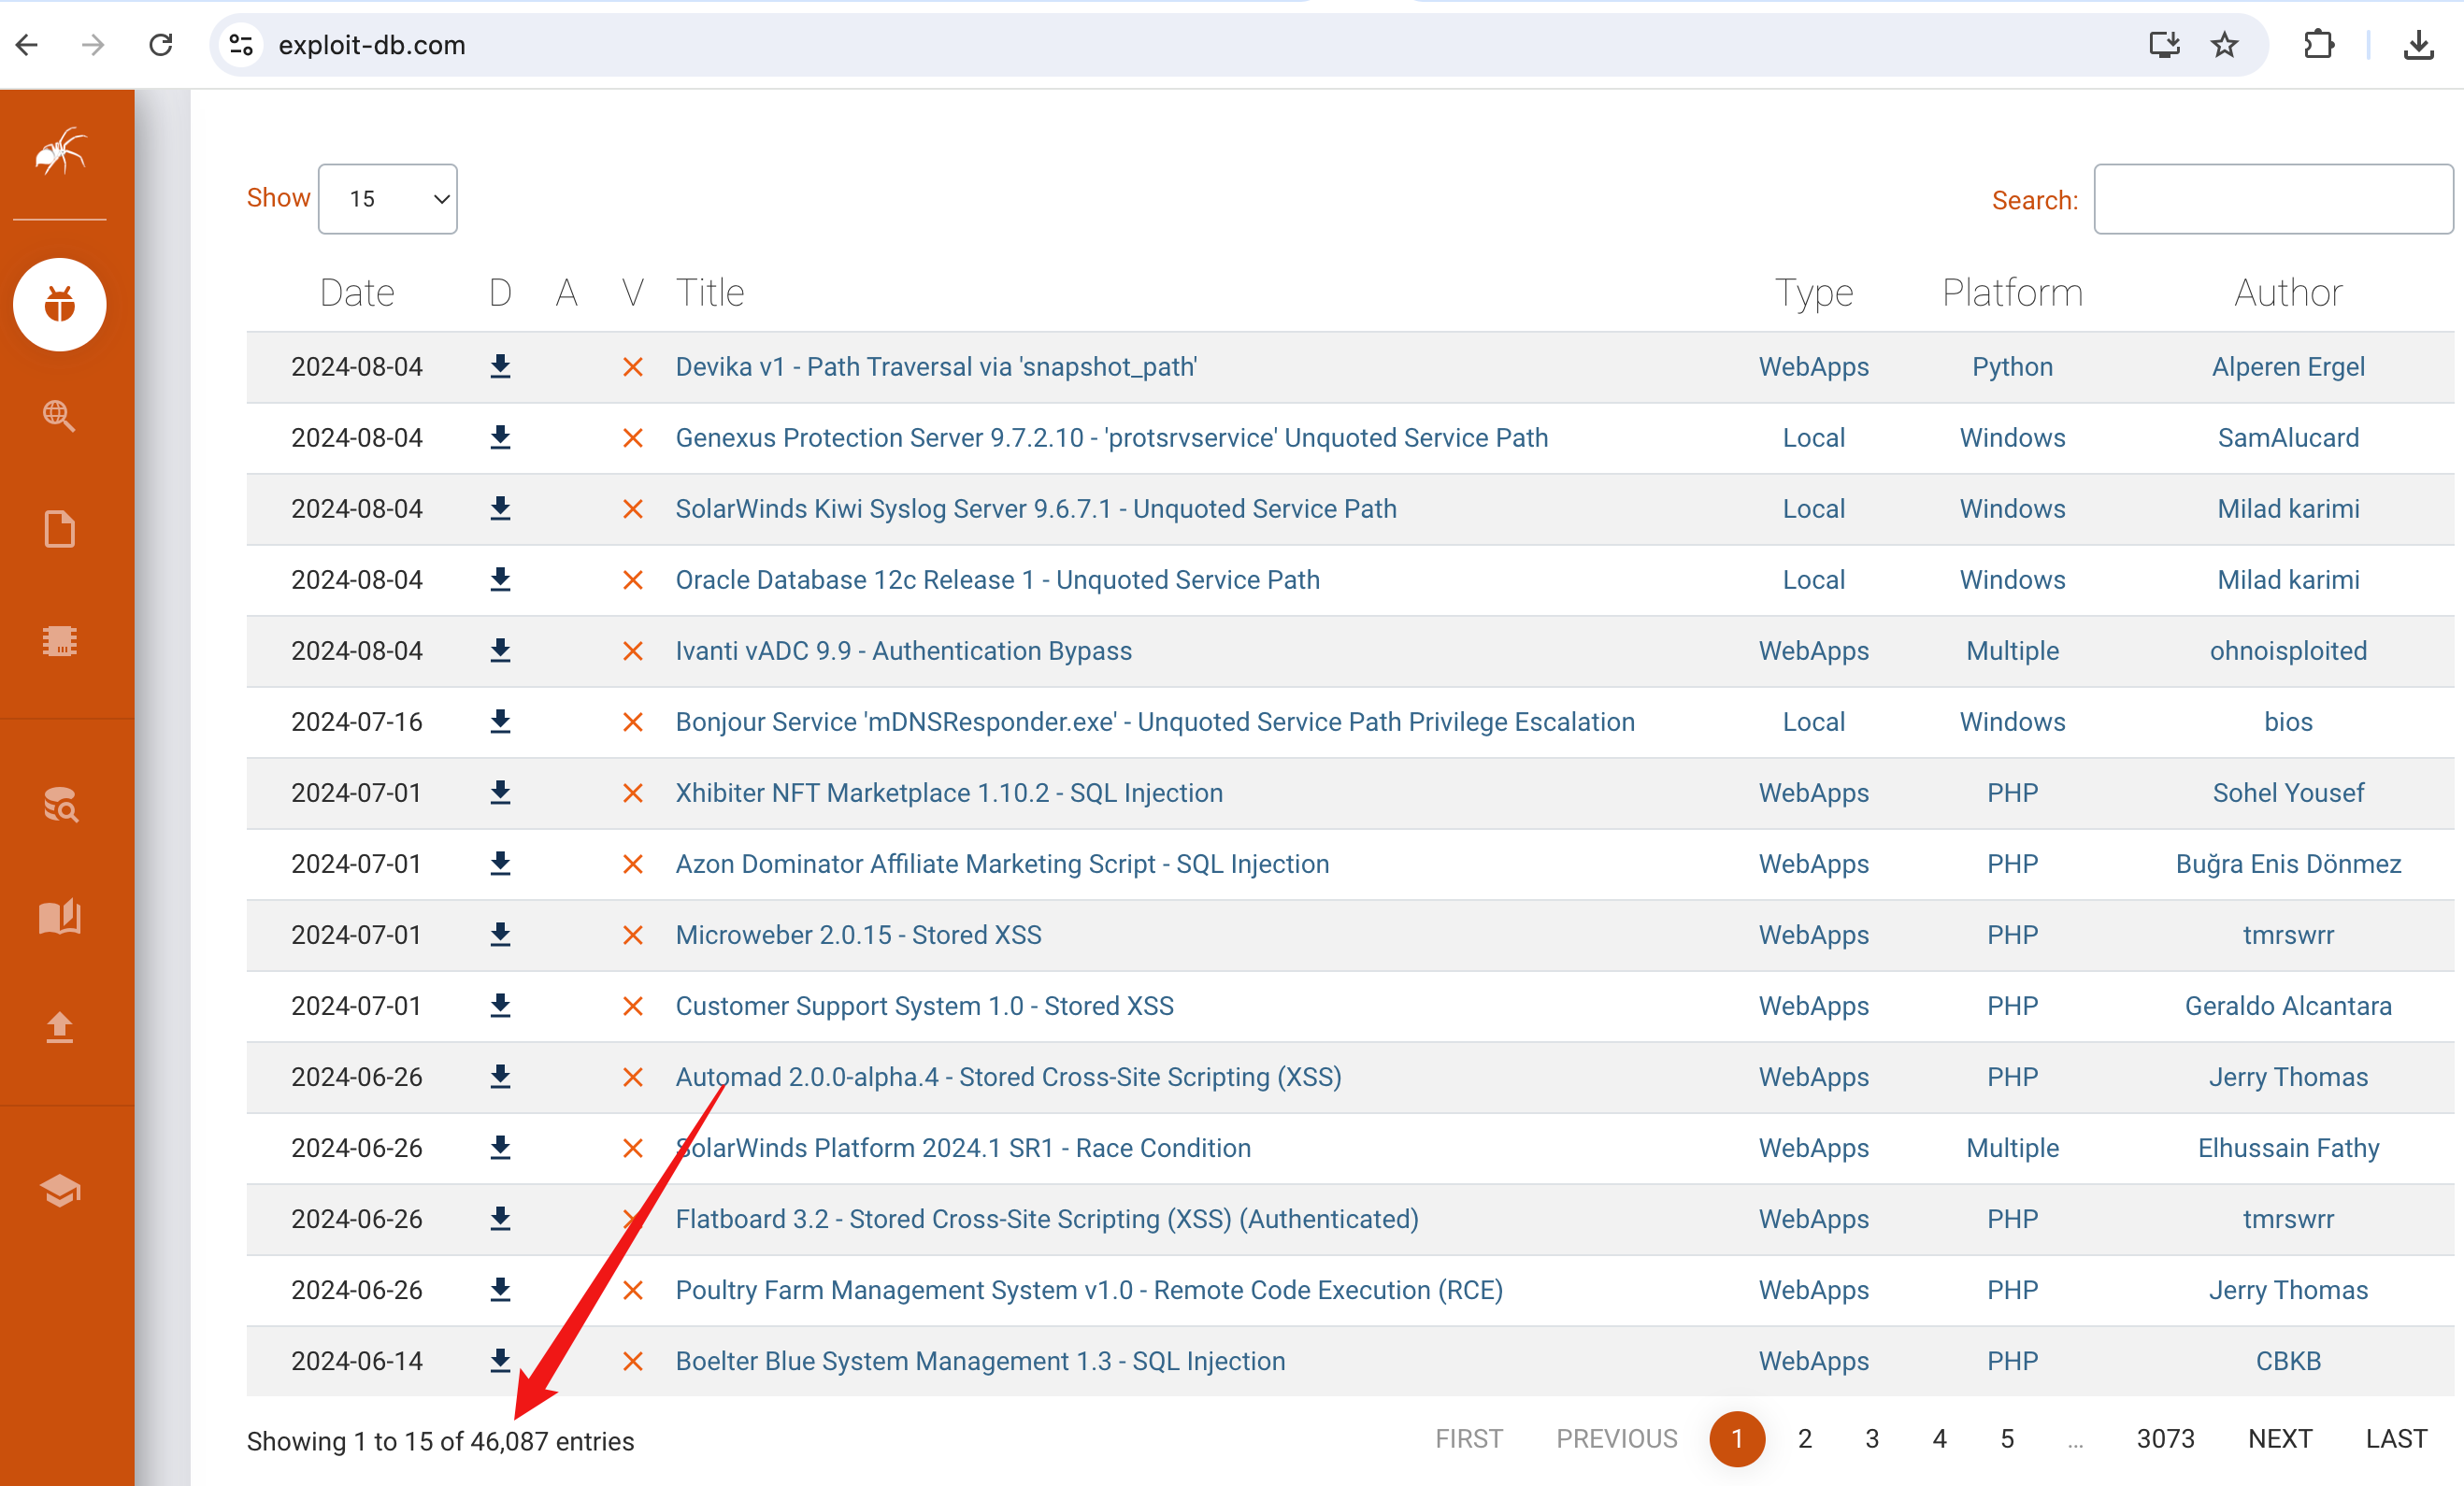Bookmark this page with the star icon
The height and width of the screenshot is (1486, 2464).
pyautogui.click(x=2224, y=45)
